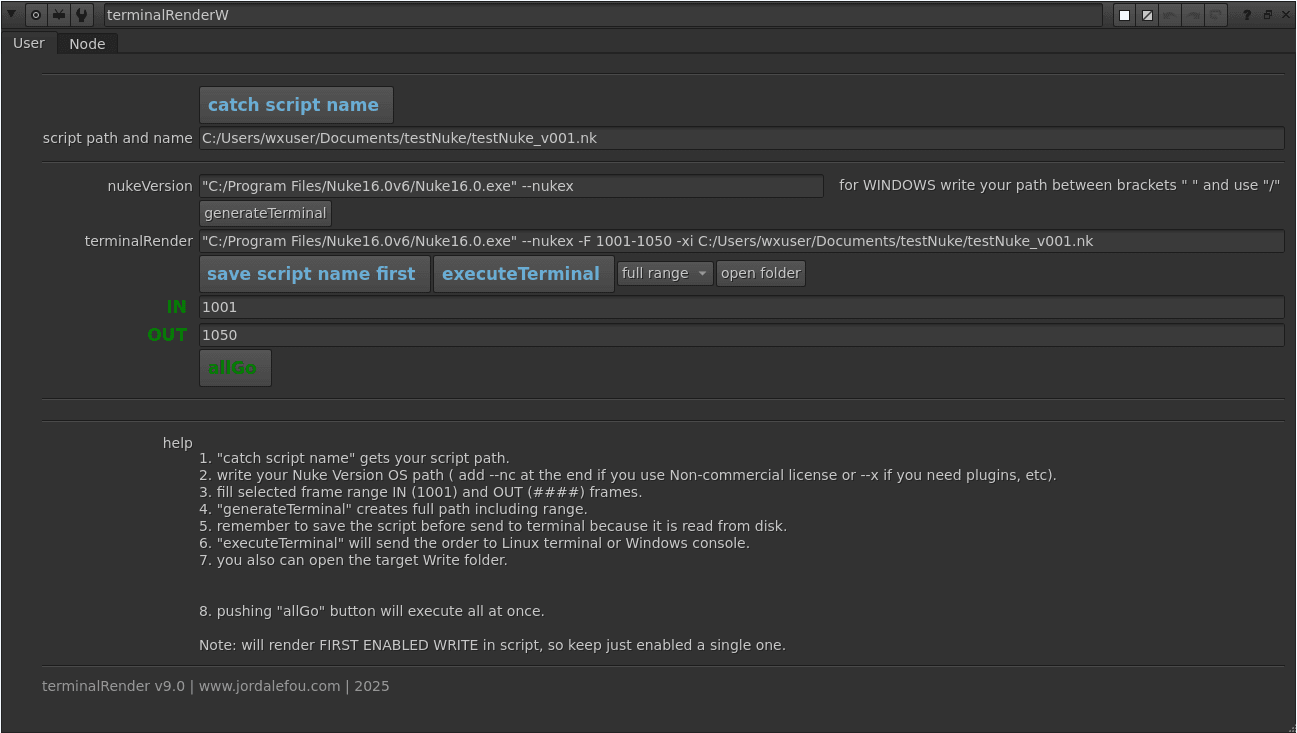
Task: Click the center node in graph icon
Action: coord(36,15)
